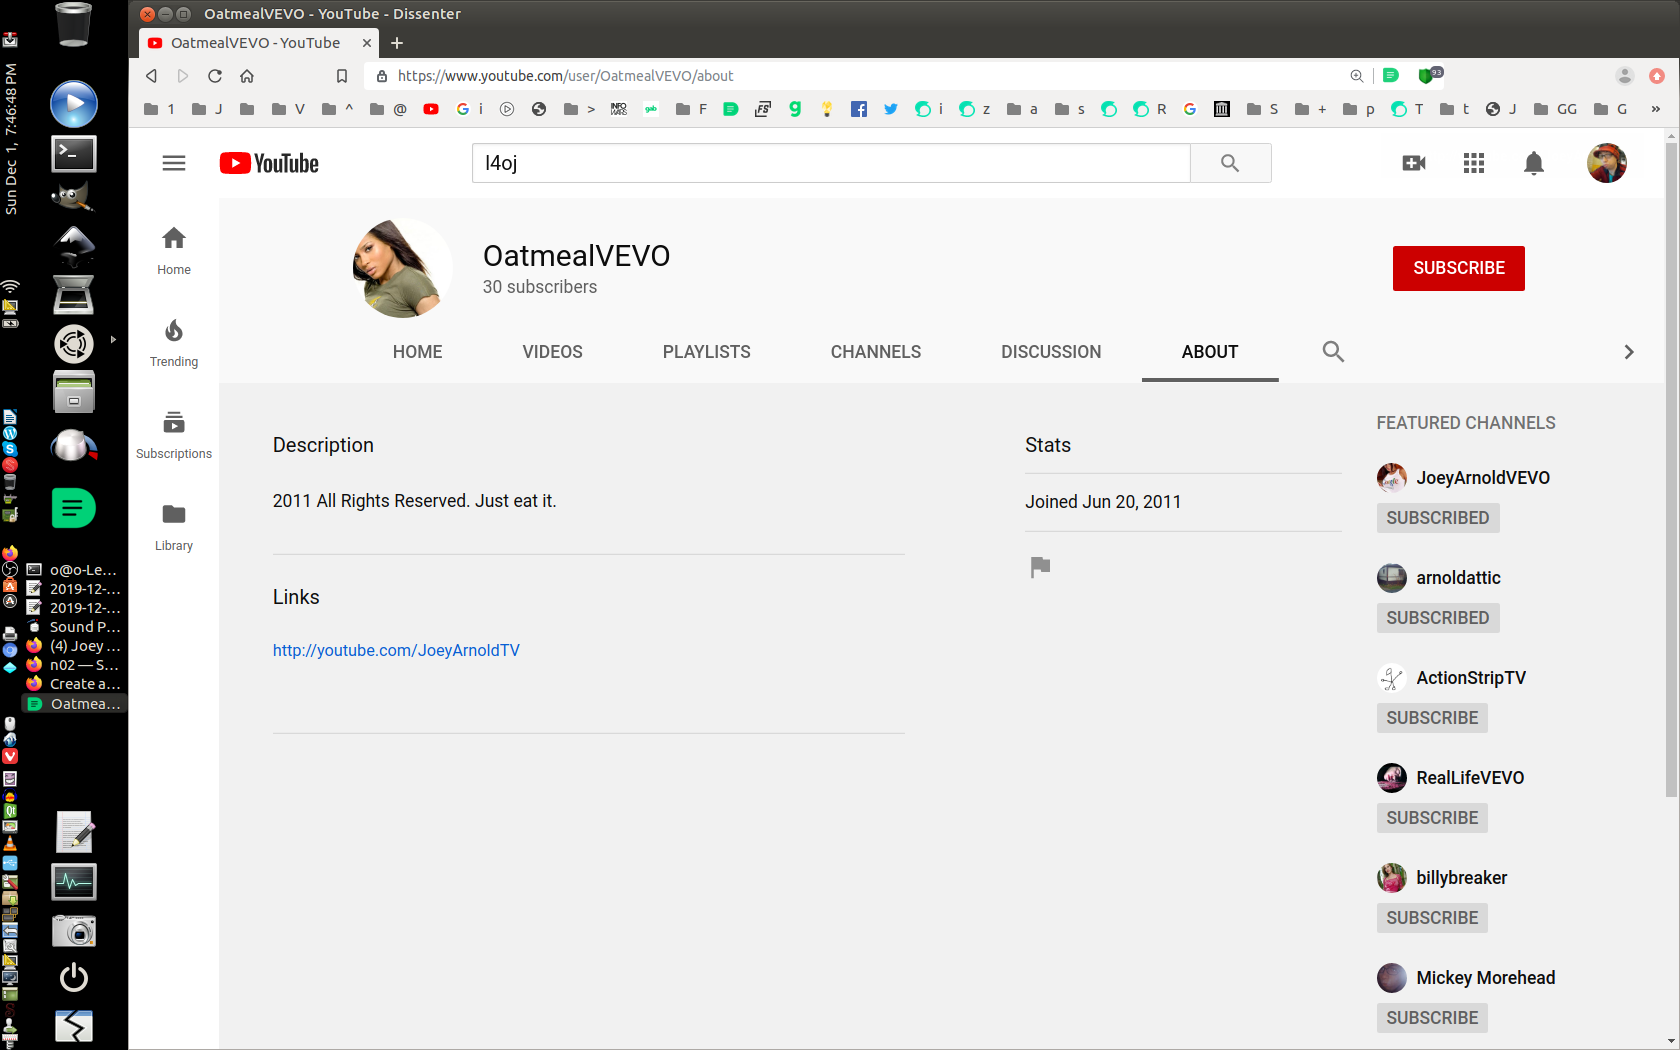The height and width of the screenshot is (1050, 1680).
Task: Open the create video camera icon
Action: point(1414,163)
